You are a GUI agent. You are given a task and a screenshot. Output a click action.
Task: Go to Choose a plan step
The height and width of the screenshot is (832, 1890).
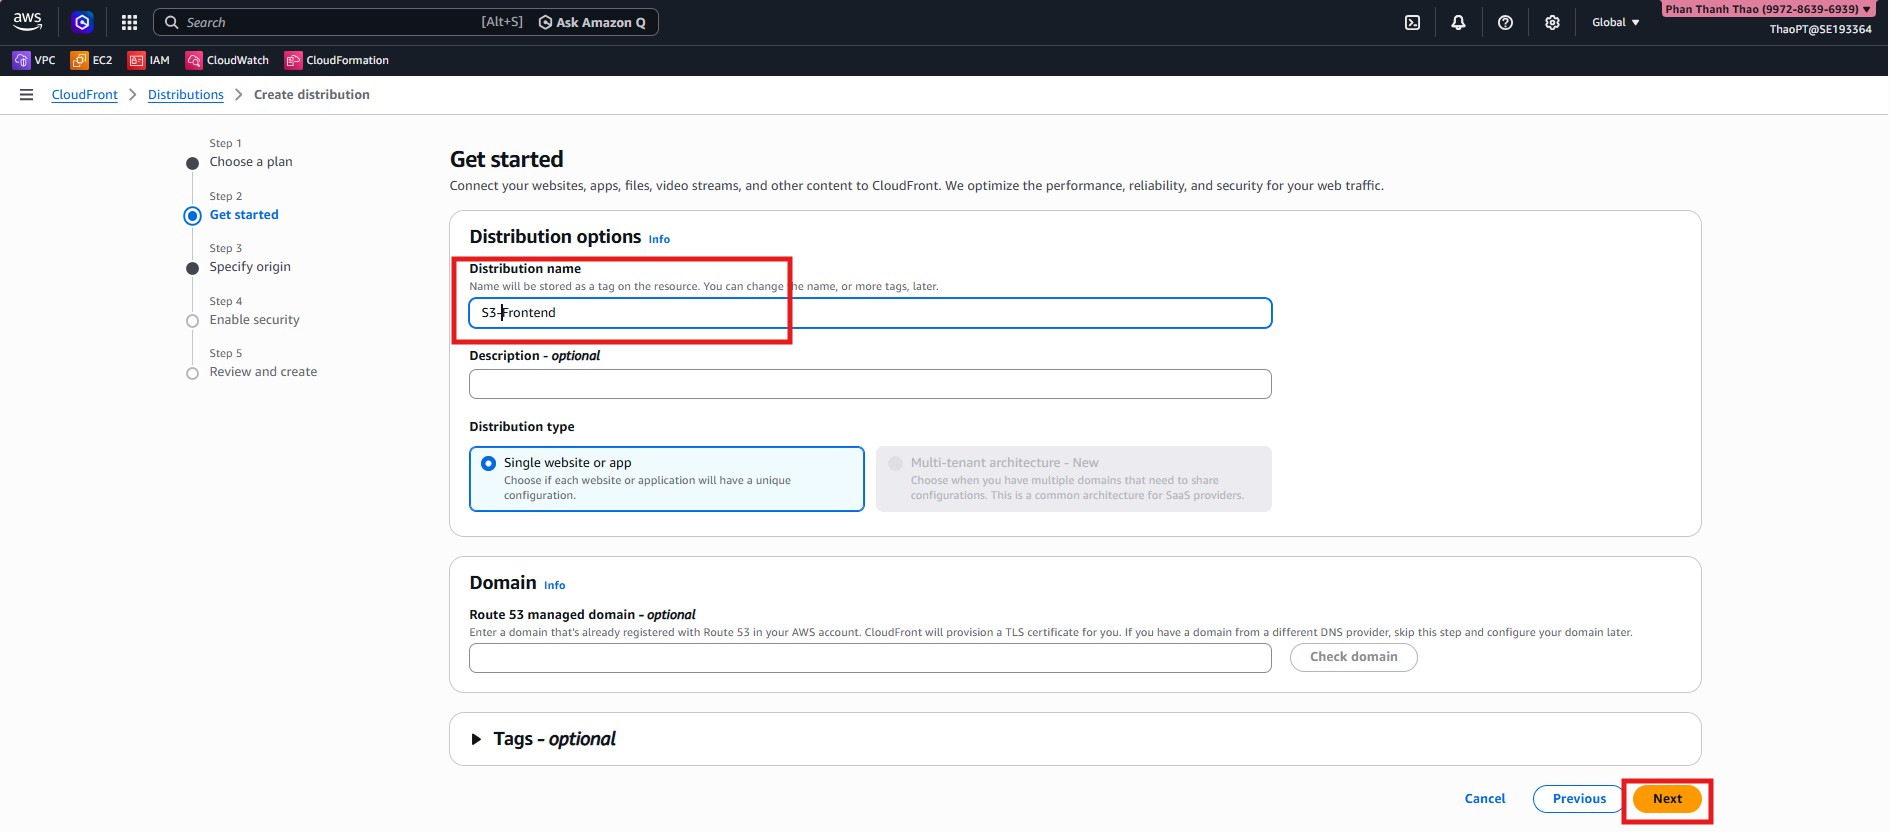pos(251,162)
